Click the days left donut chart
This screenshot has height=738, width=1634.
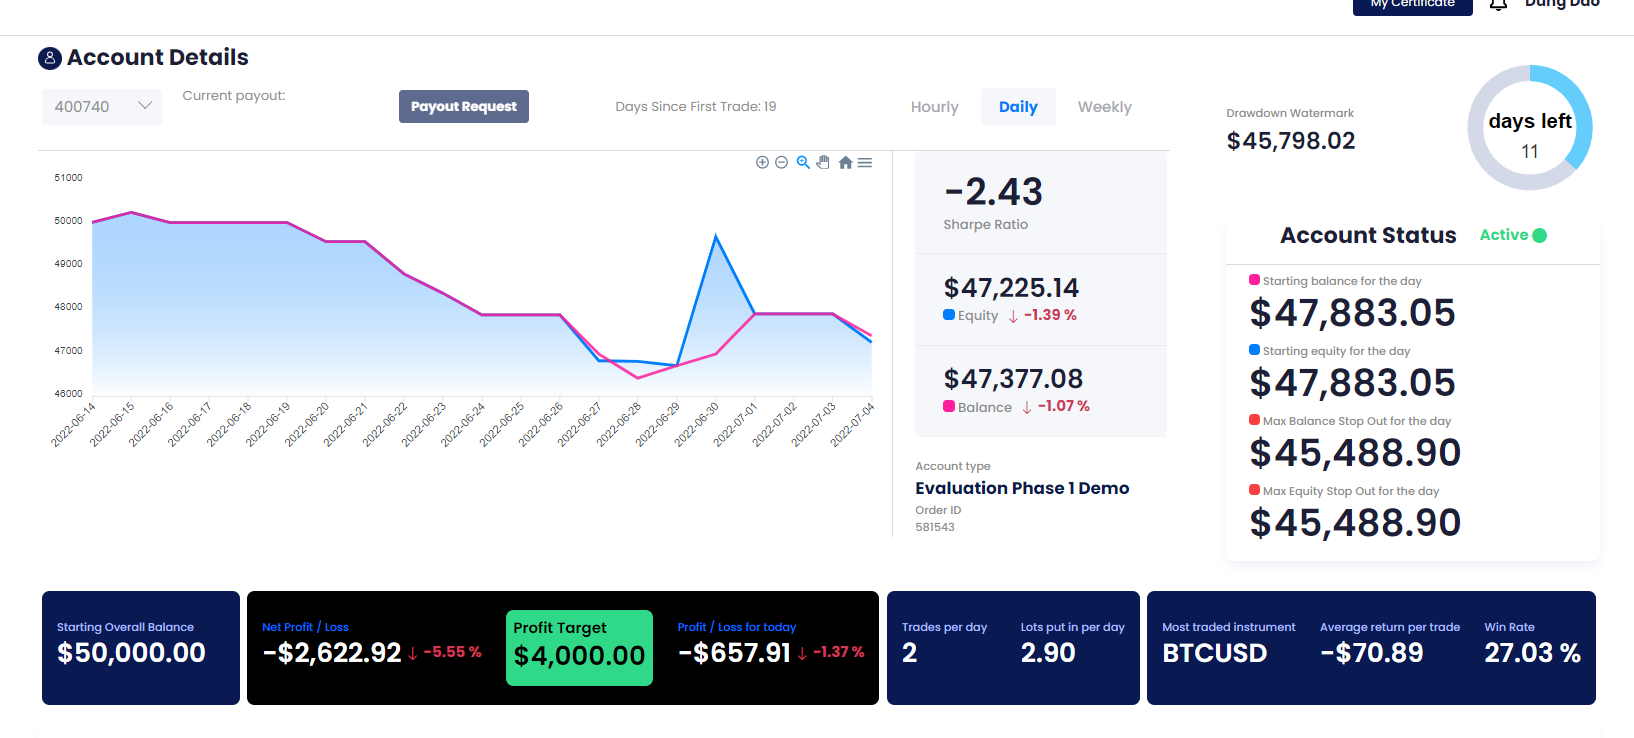pos(1530,128)
